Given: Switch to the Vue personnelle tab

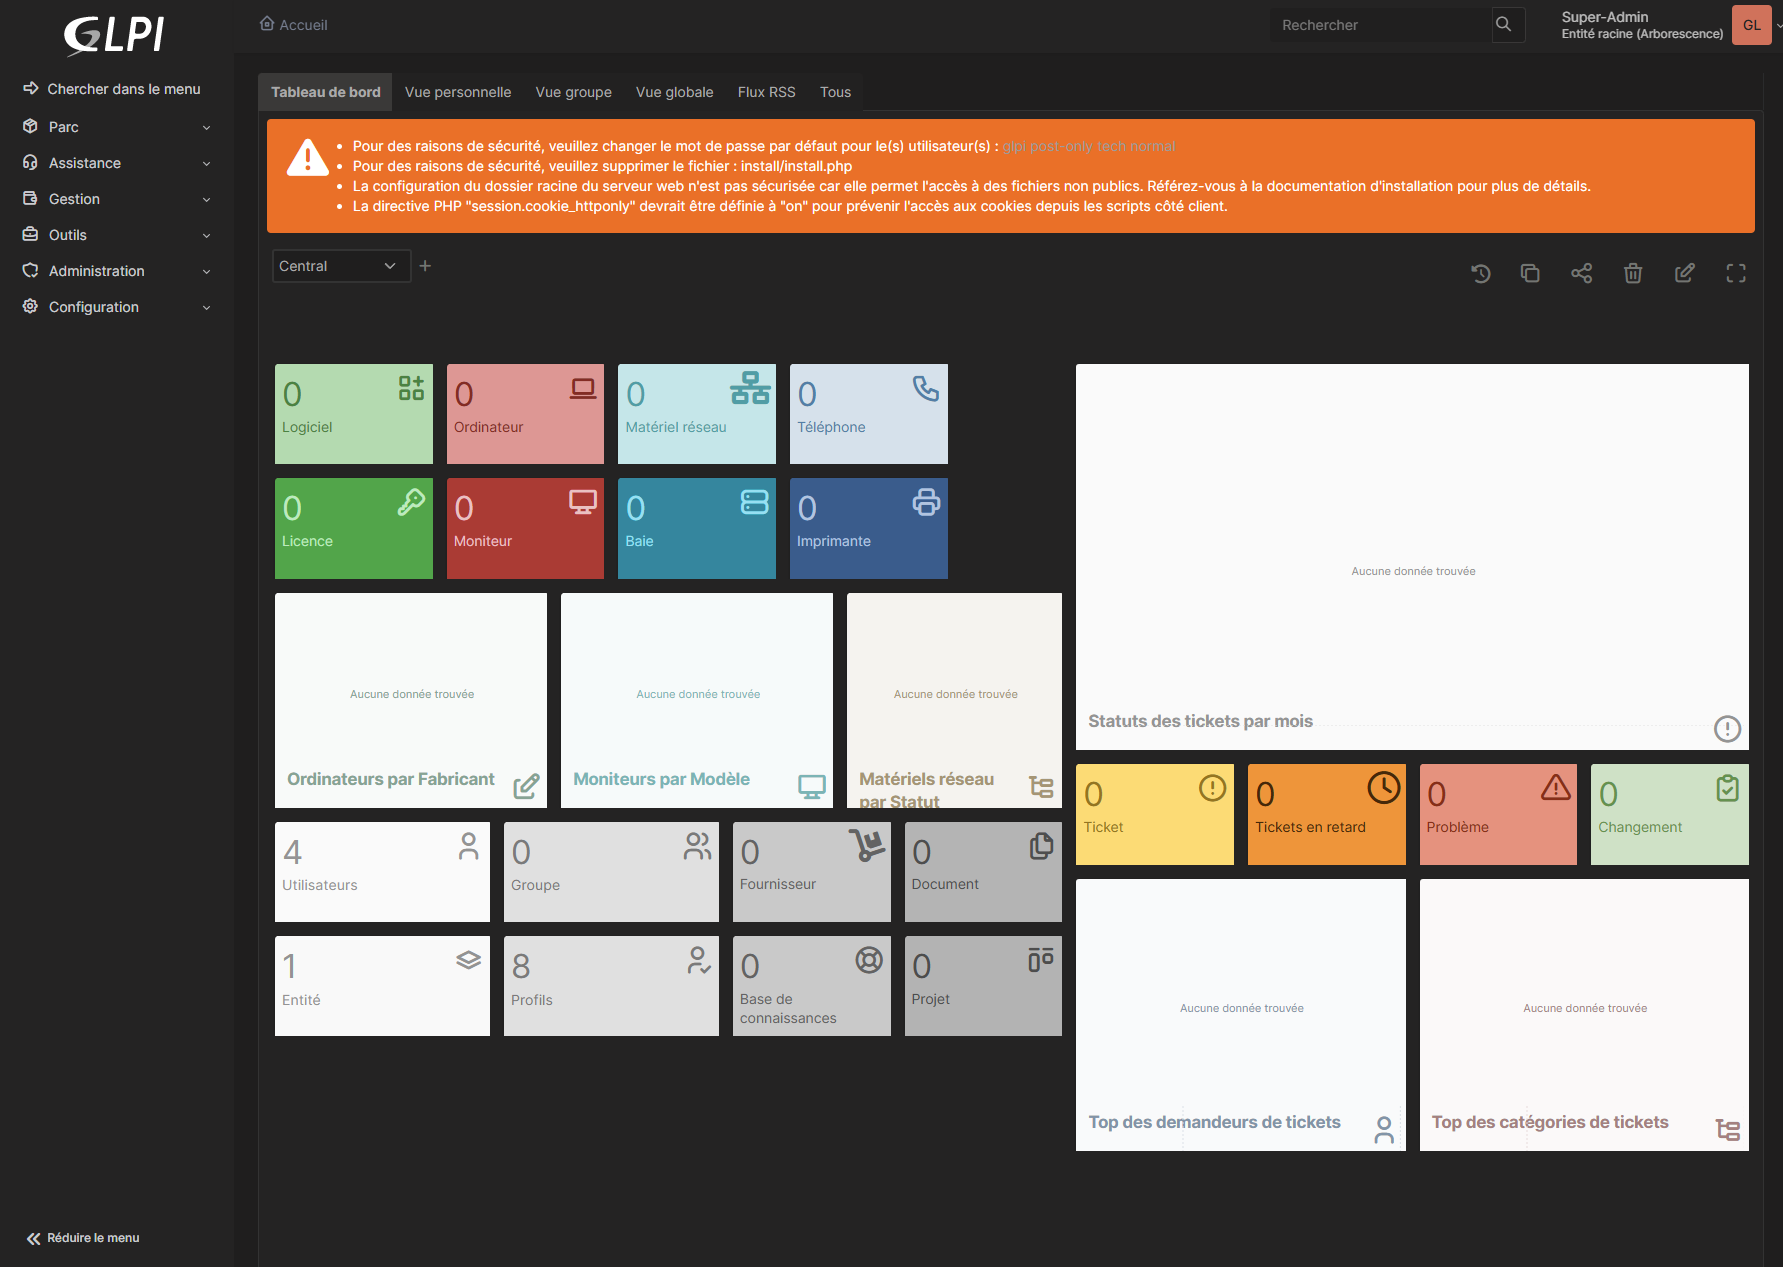Looking at the screenshot, I should coord(457,92).
